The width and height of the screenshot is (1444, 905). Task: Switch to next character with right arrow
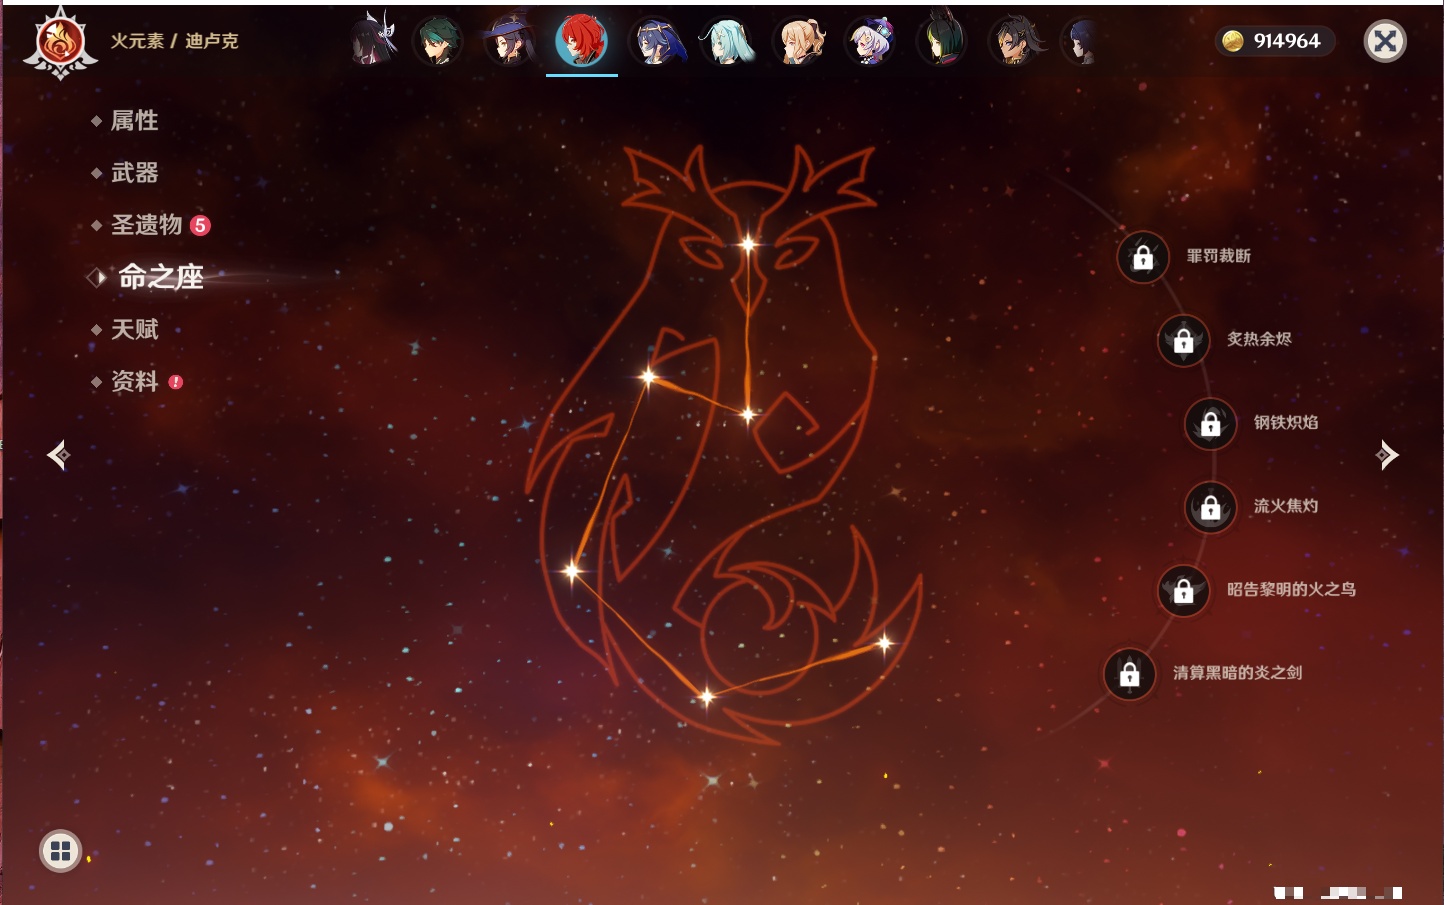coord(1387,455)
